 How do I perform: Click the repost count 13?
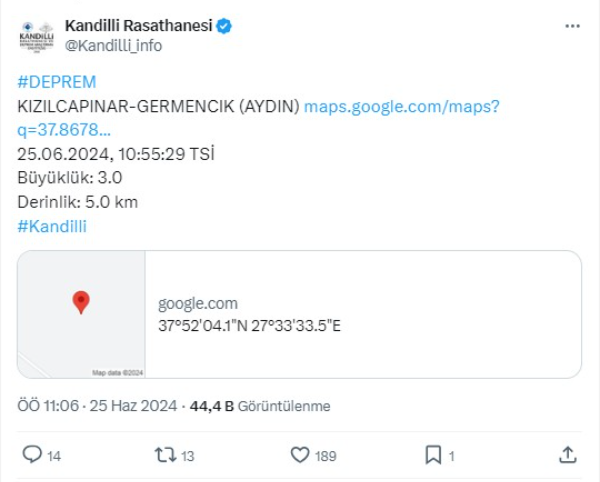click(188, 456)
